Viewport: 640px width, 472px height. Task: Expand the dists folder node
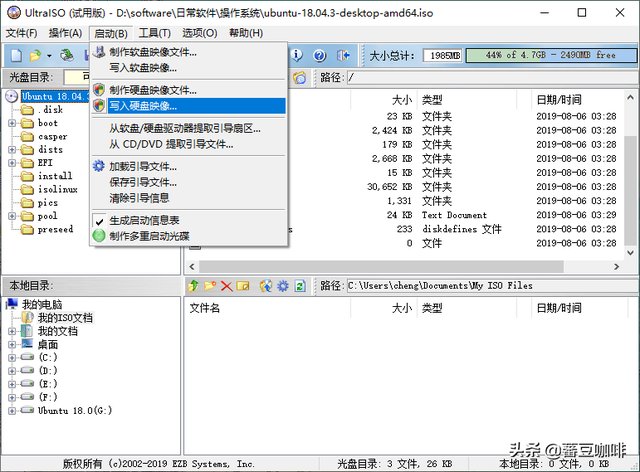coord(12,149)
